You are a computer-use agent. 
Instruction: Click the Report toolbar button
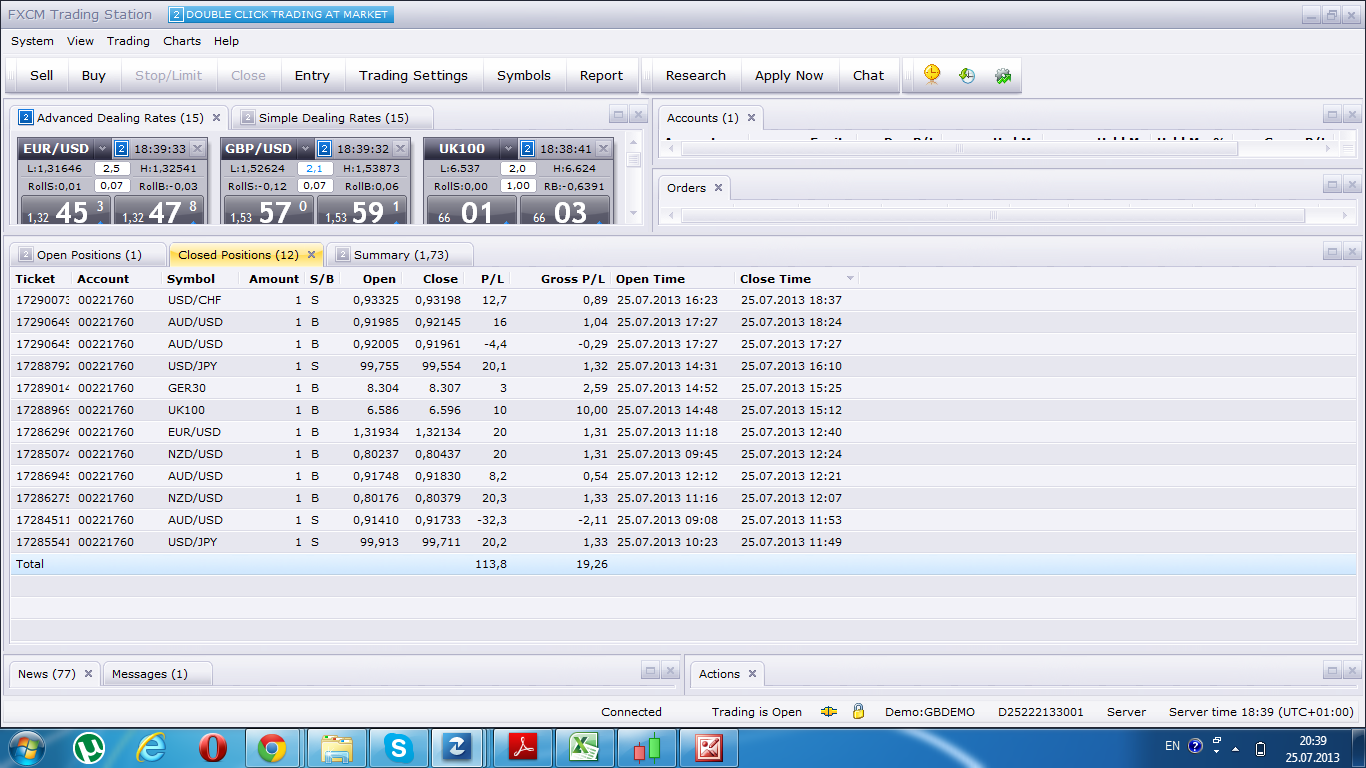point(601,75)
